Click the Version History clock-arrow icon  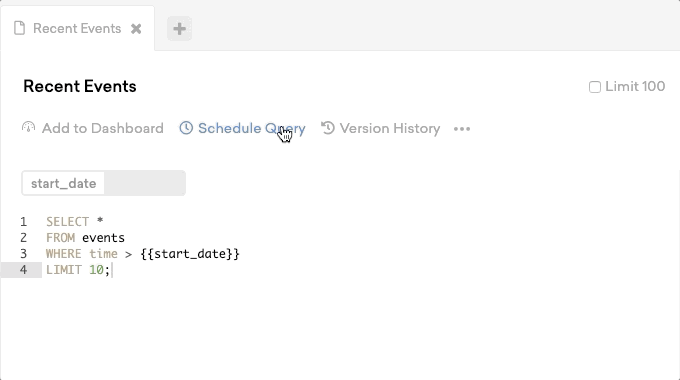328,128
